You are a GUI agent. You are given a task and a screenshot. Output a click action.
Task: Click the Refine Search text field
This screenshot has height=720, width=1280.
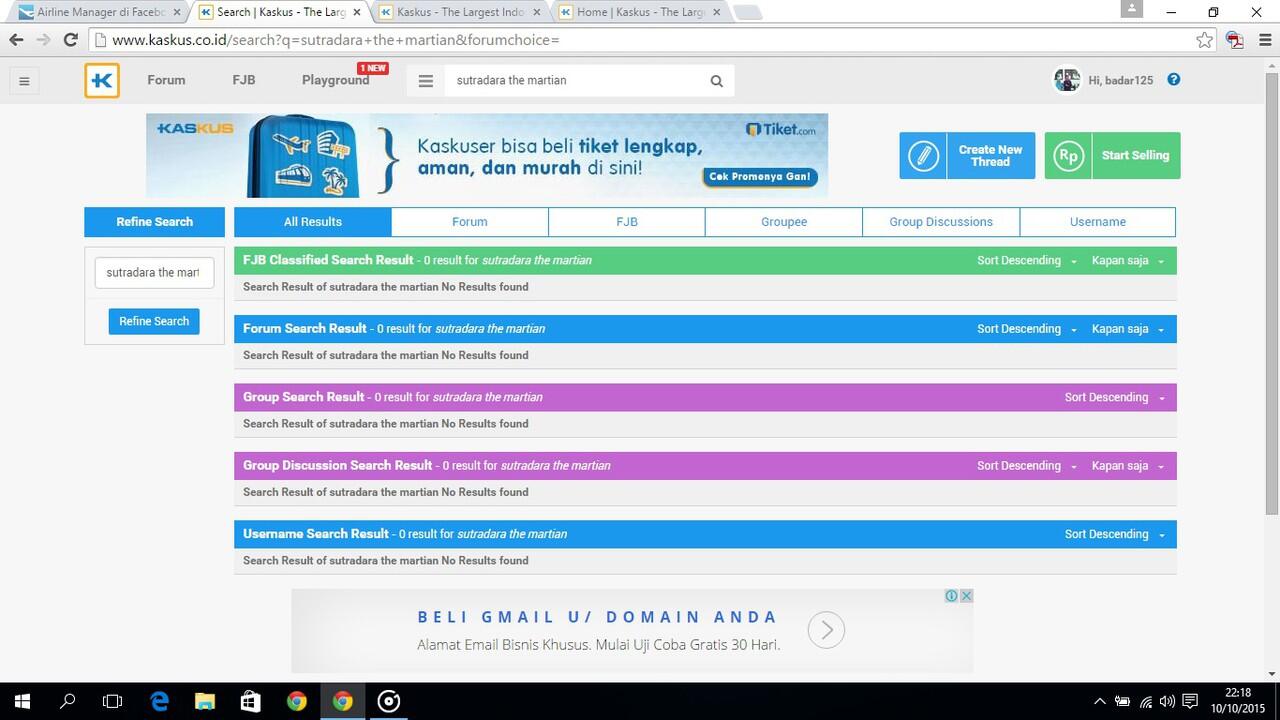[154, 272]
